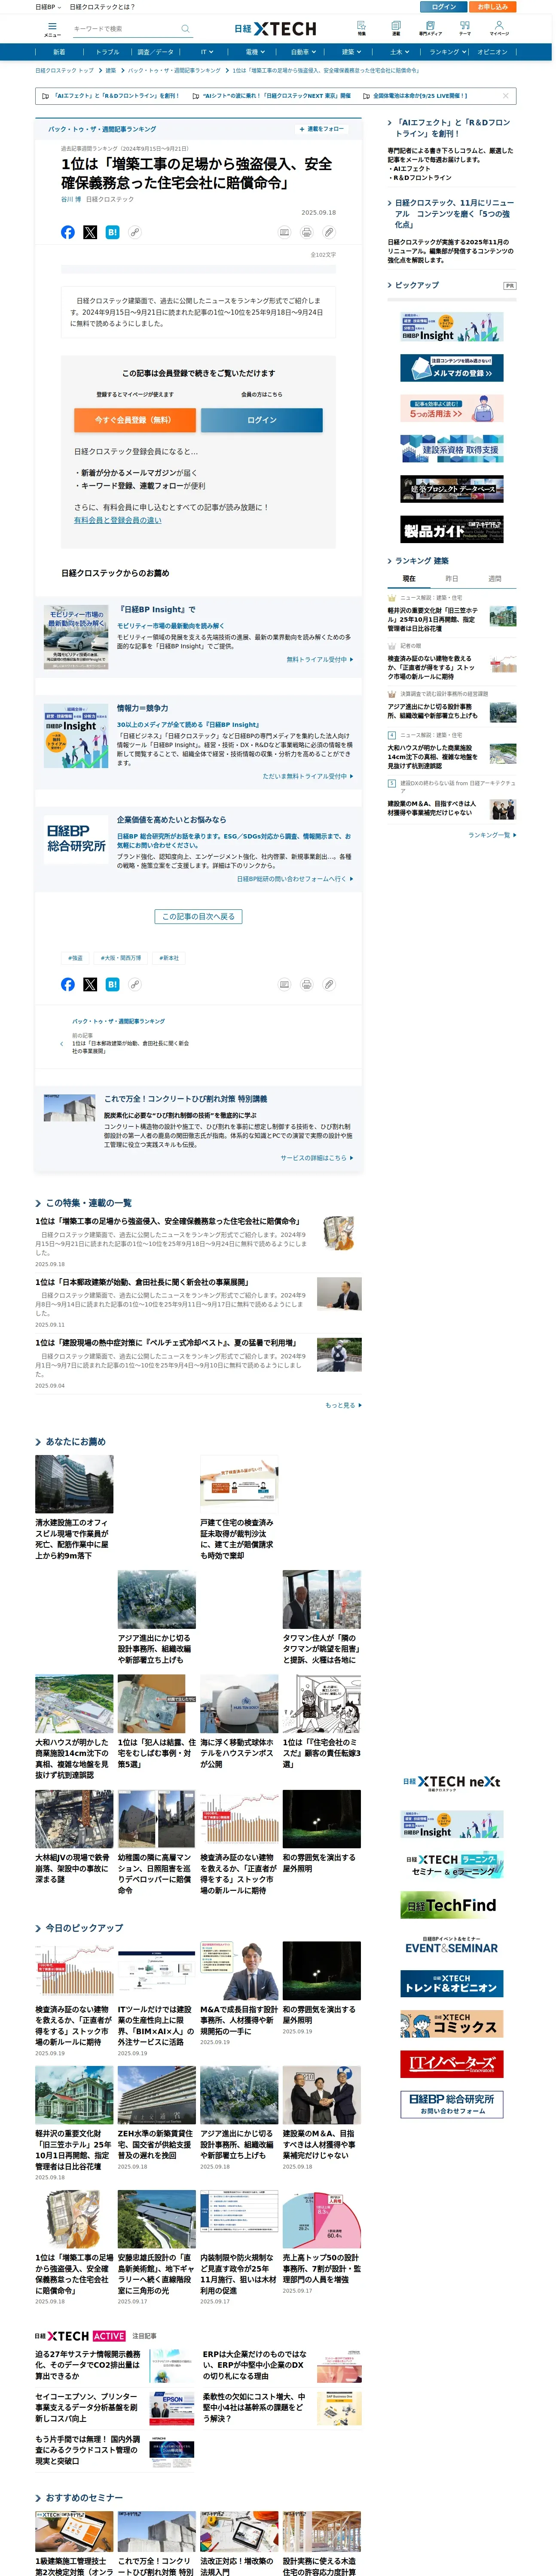
Task: Click comment icon below article date
Action: (x=284, y=232)
